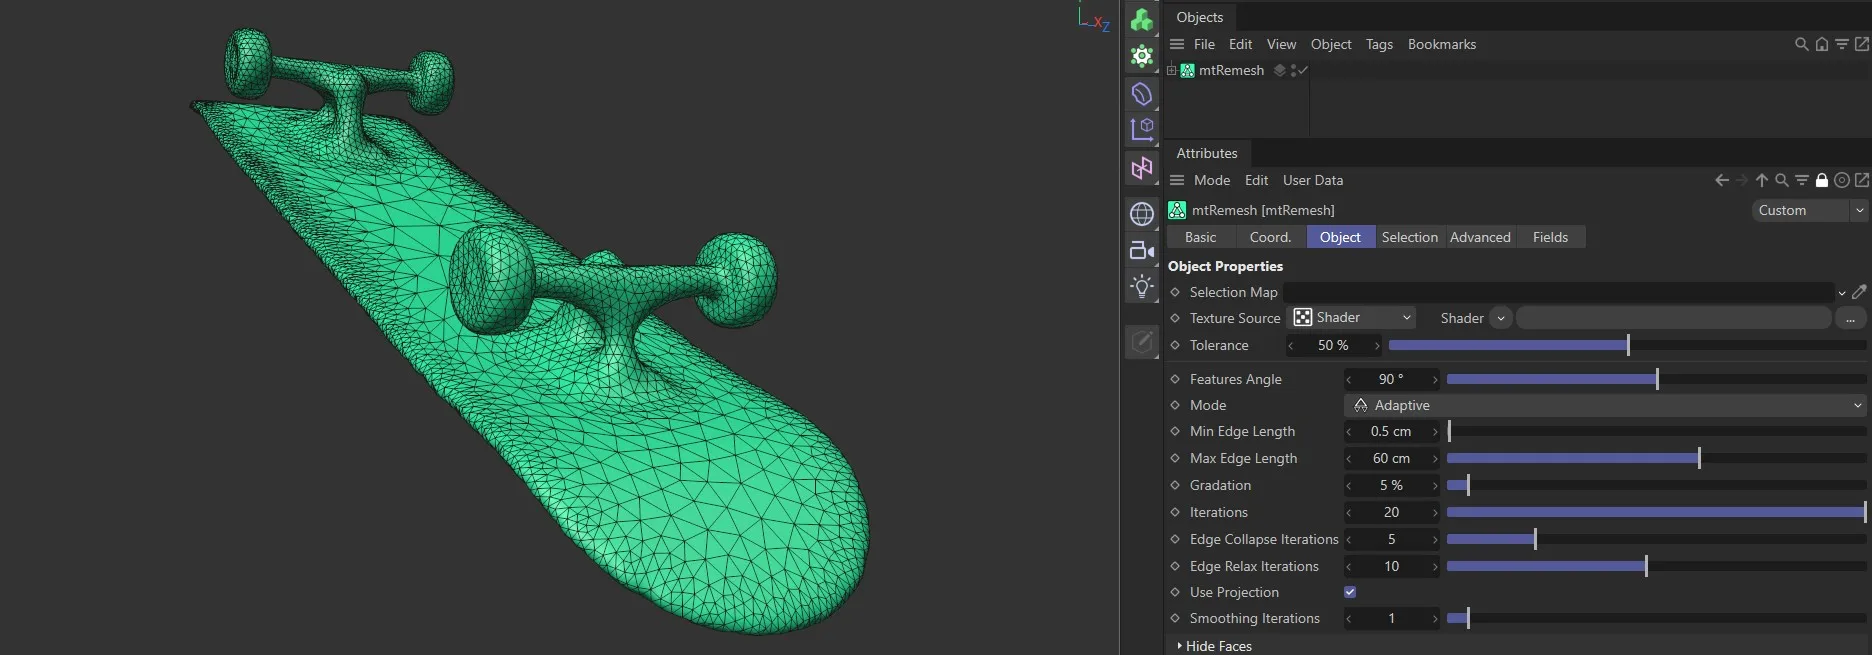The image size is (1872, 655).
Task: Click the Attributes back arrow icon
Action: click(x=1721, y=181)
